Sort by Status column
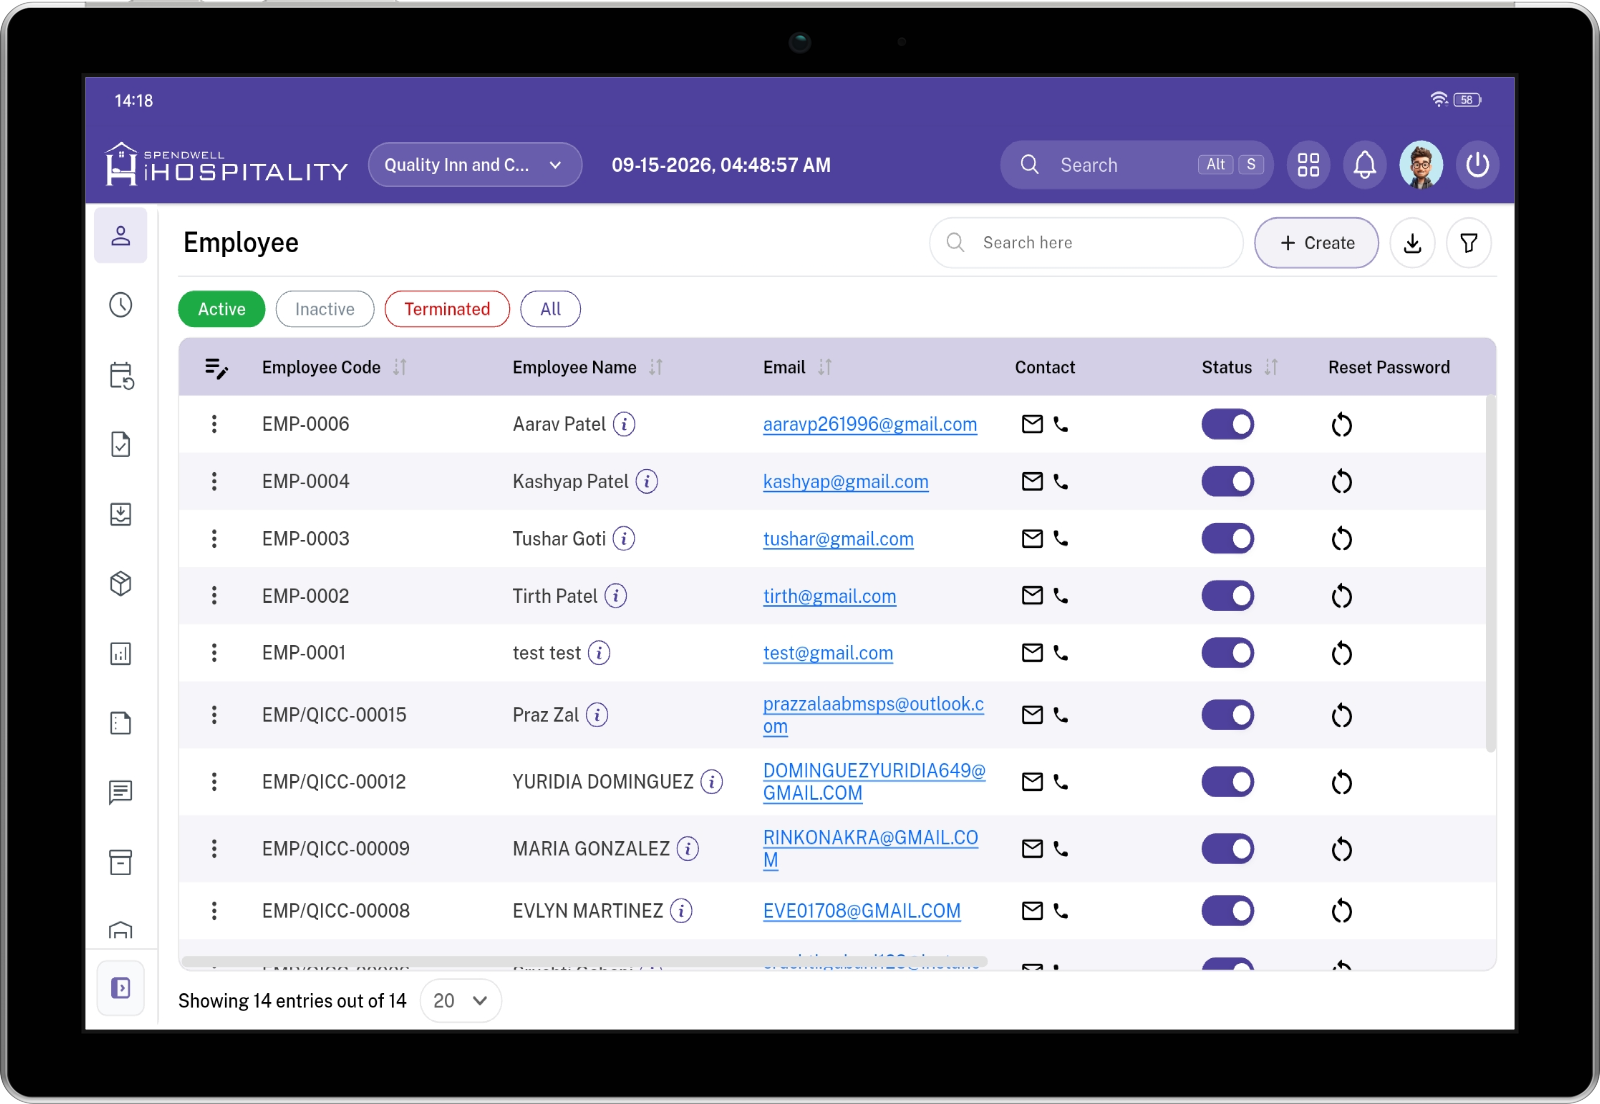 tap(1271, 368)
